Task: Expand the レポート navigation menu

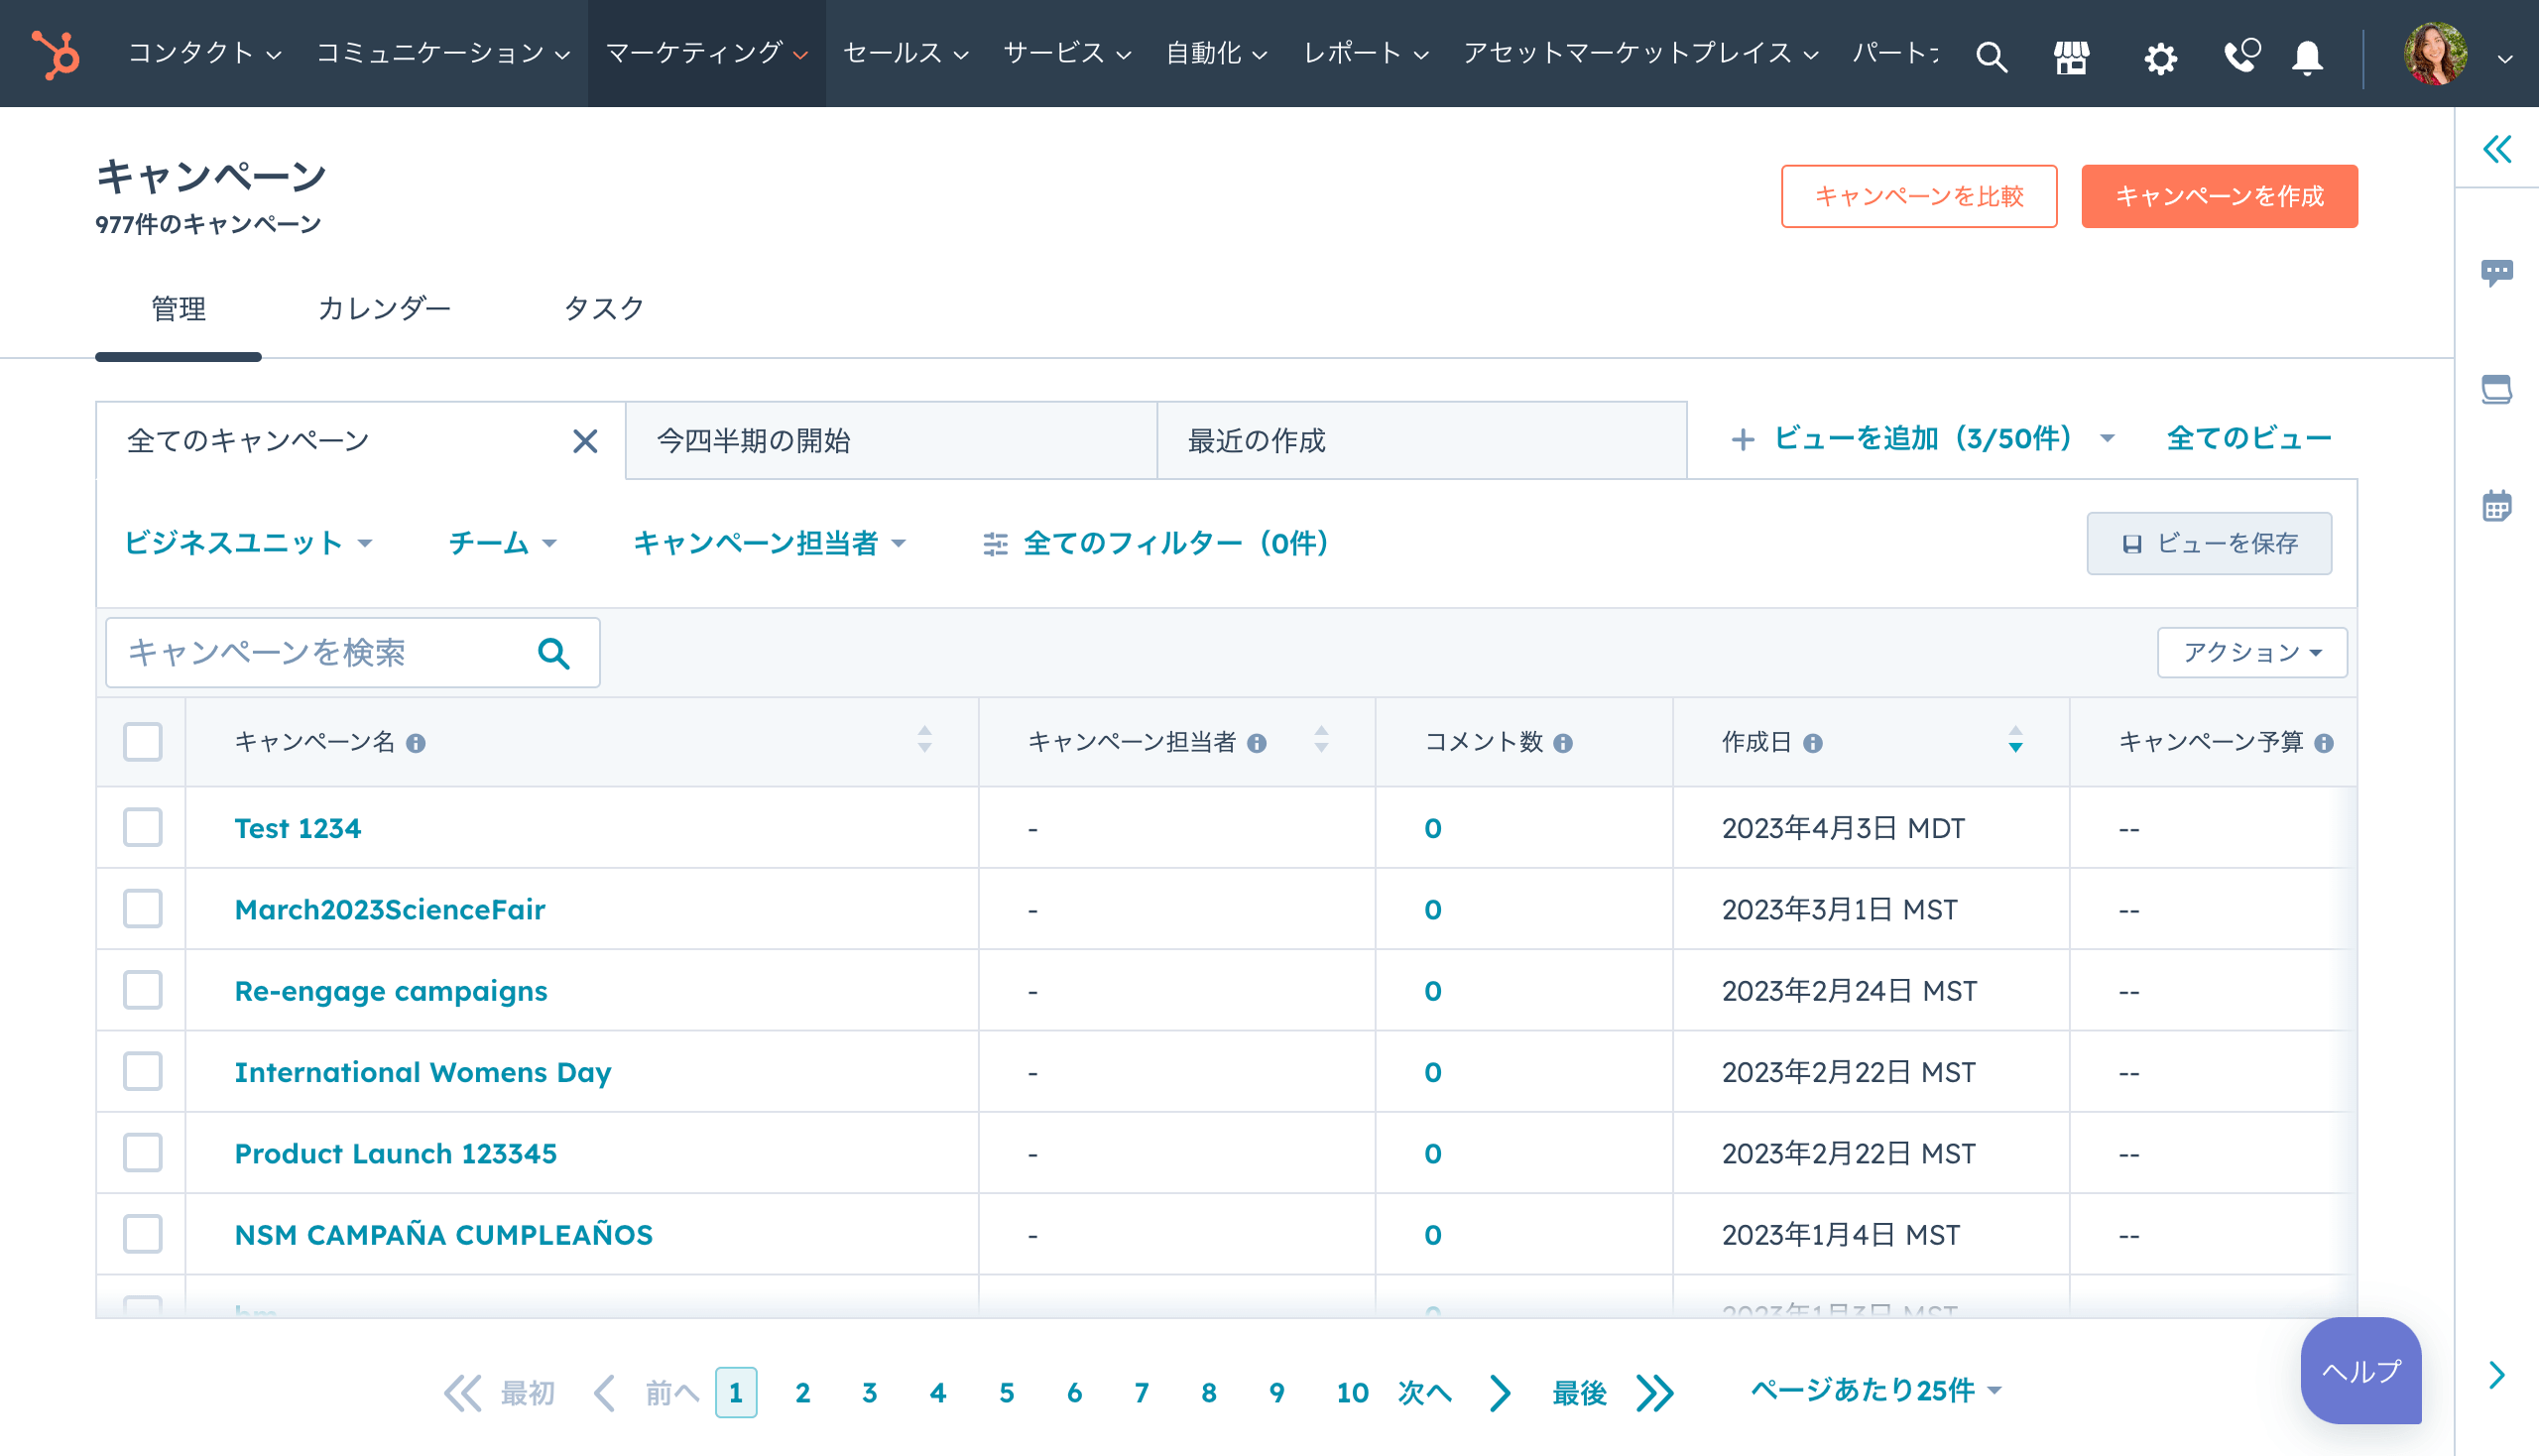Action: (x=1365, y=53)
